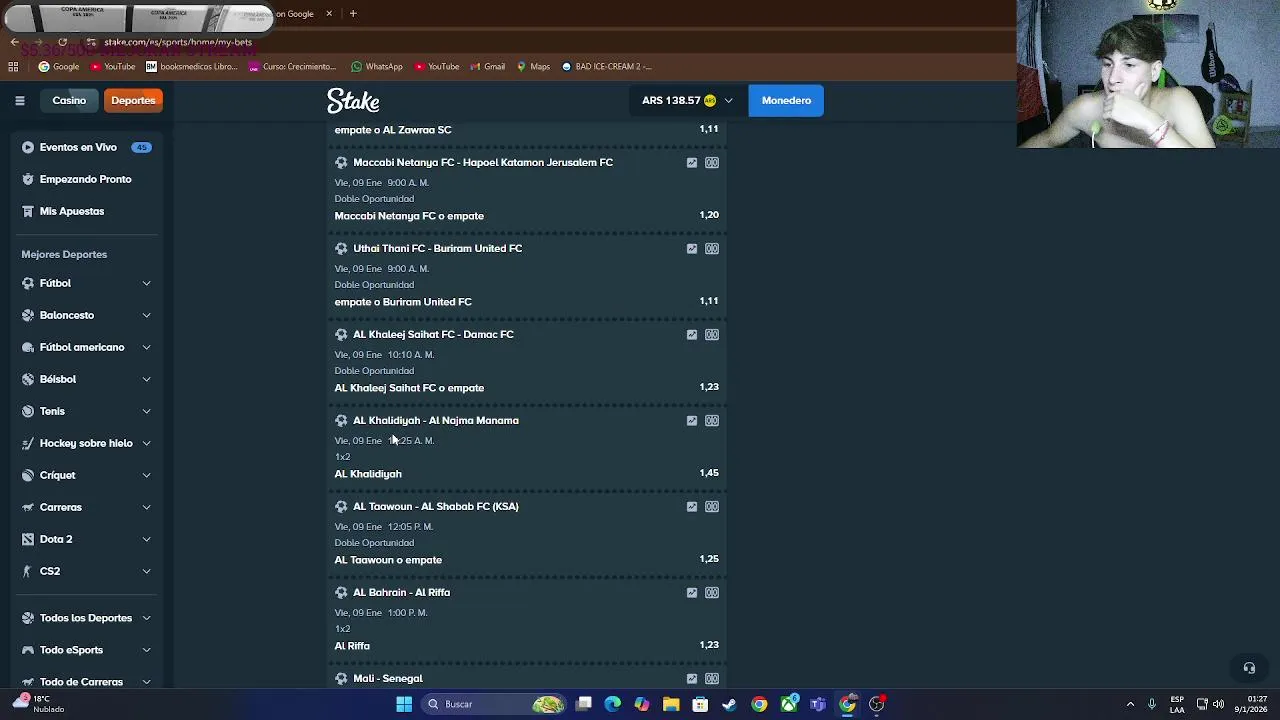Open the browser apps grid icon
1280x720 pixels.
[x=13, y=66]
